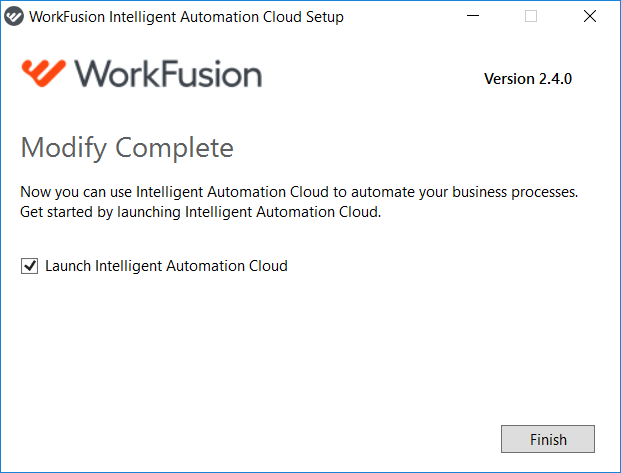Close the WorkFusion setup dialog
Screen dimensions: 621x473
click(x=590, y=16)
